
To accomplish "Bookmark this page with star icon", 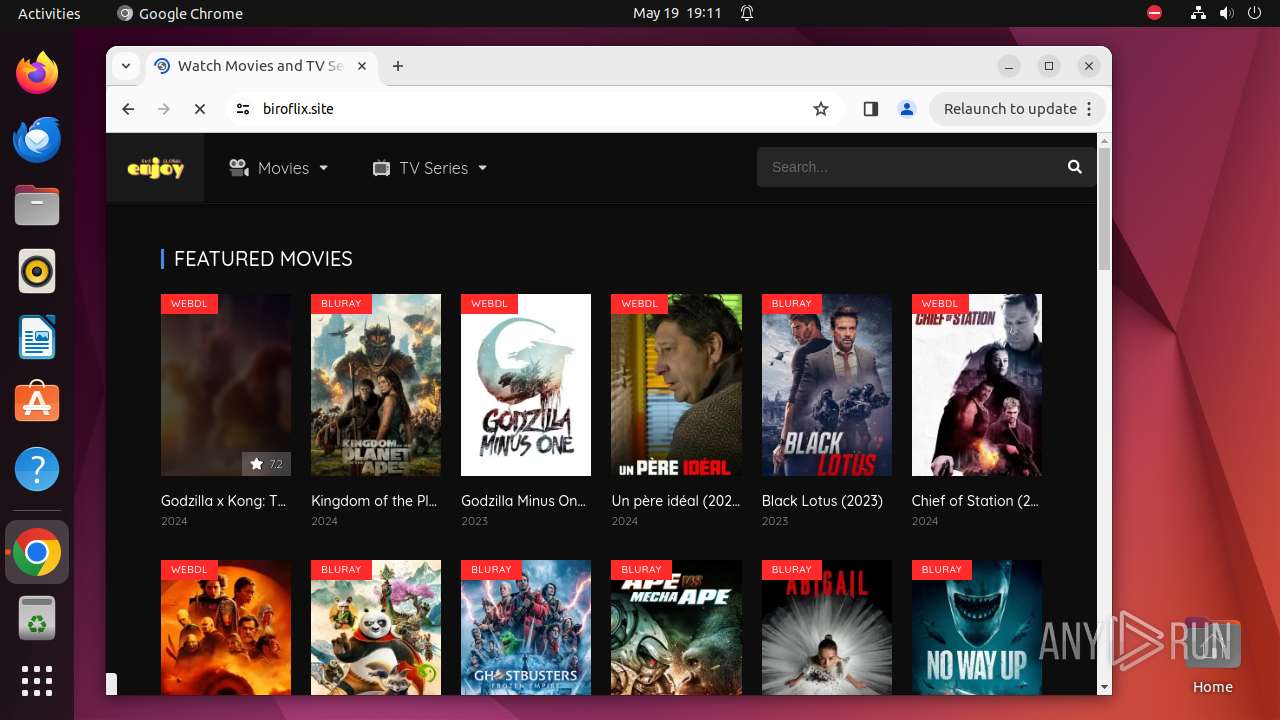I will tap(821, 109).
